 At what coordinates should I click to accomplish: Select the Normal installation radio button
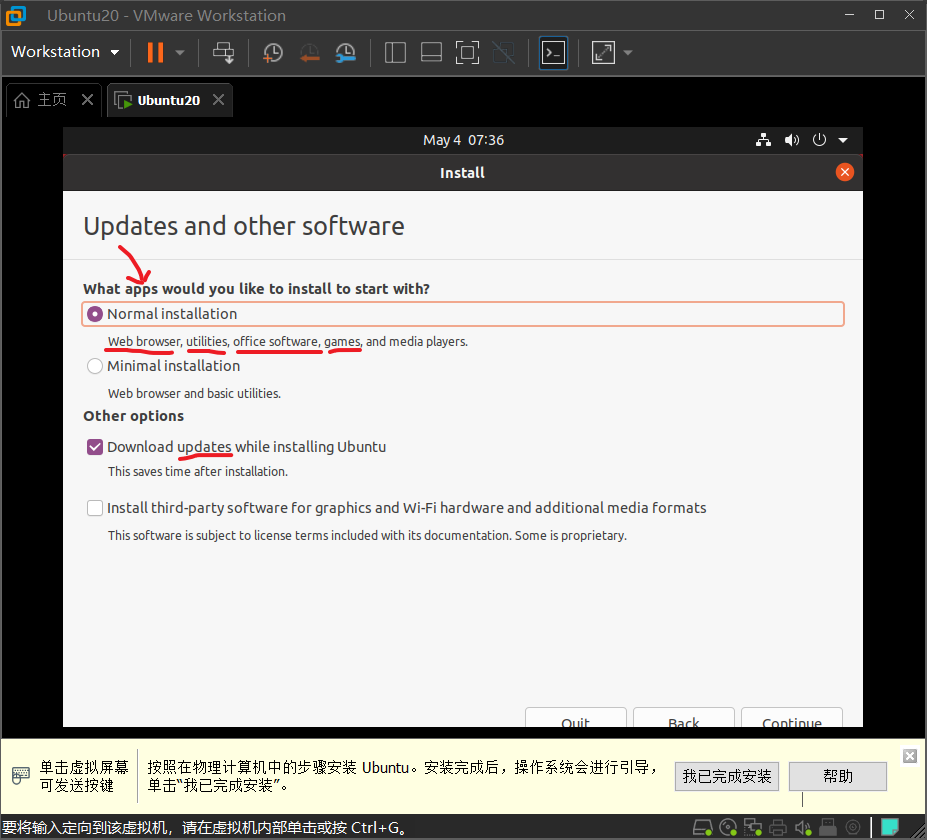coord(95,314)
